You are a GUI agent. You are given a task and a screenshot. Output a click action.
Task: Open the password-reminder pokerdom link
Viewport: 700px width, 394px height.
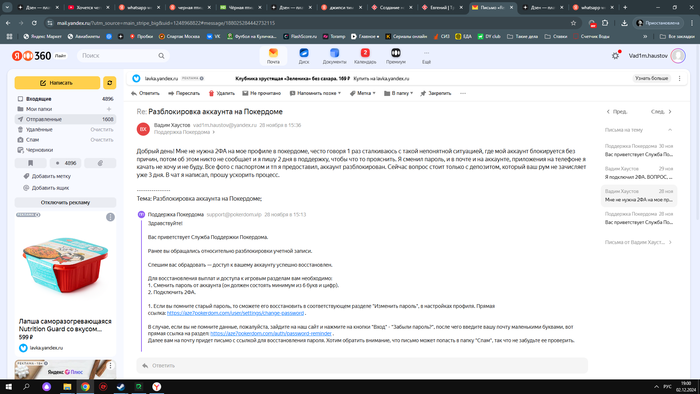pyautogui.click(x=271, y=333)
